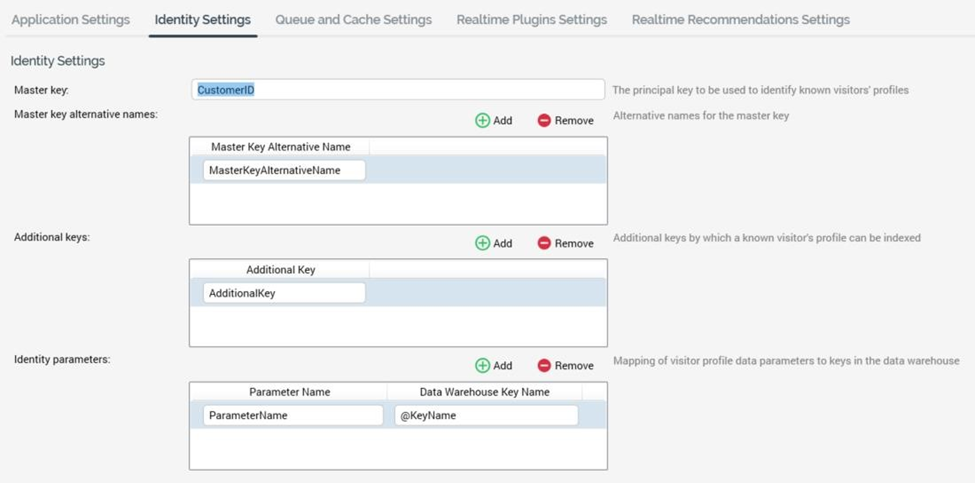Open the Application Settings tab
This screenshot has width=975, height=483.
(x=70, y=20)
